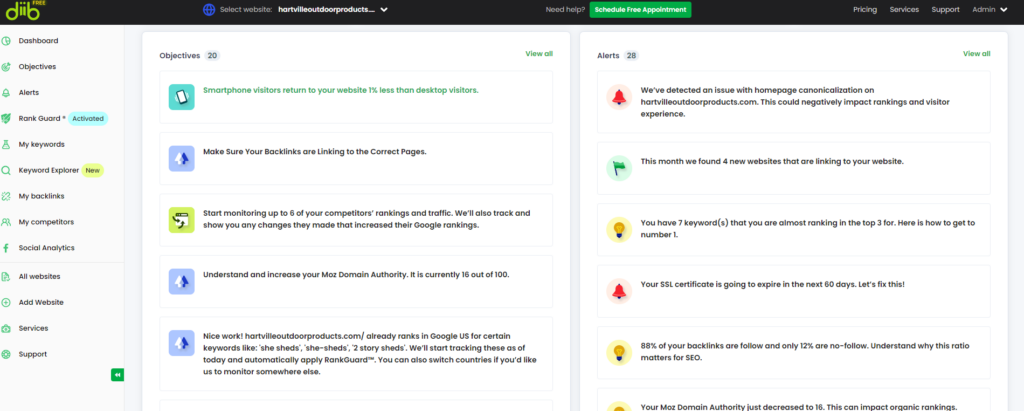The height and width of the screenshot is (411, 1024).
Task: Open the Admin dropdown menu
Action: [x=989, y=10]
